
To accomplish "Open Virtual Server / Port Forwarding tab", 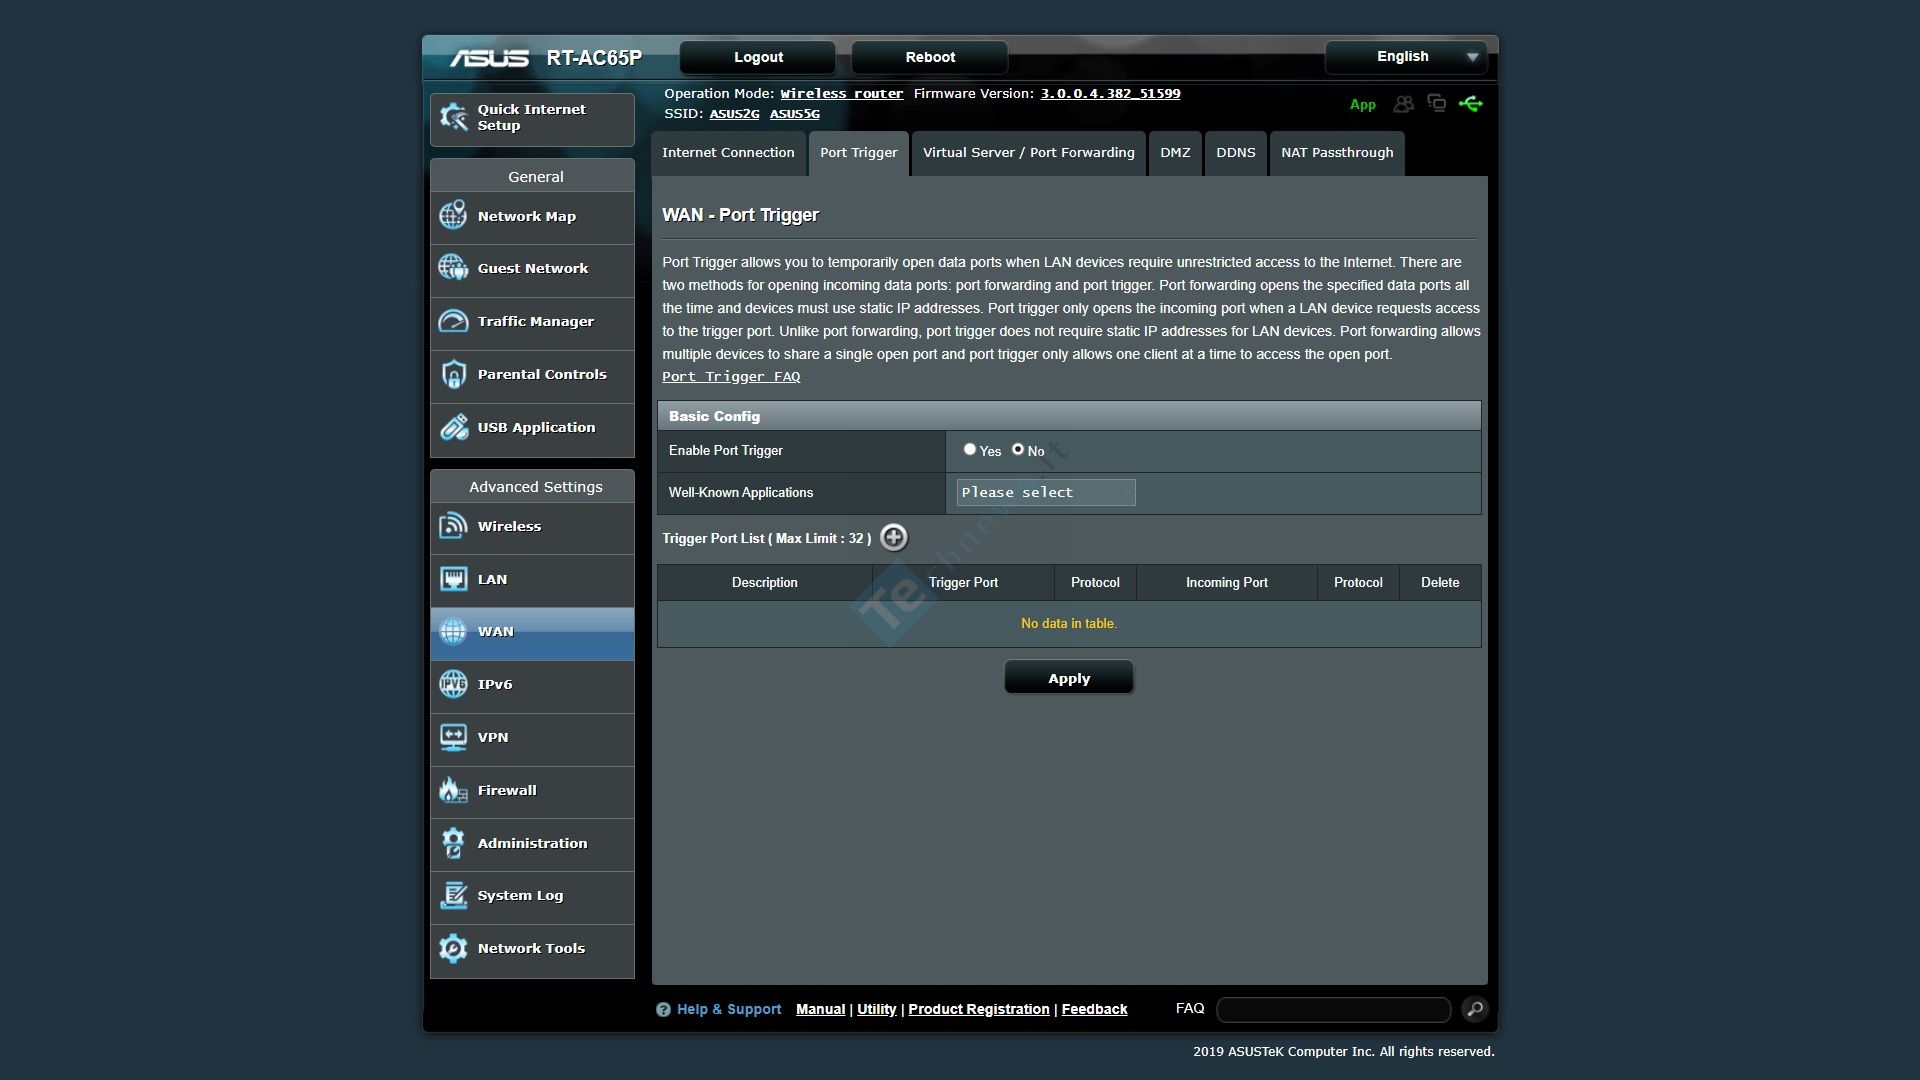I will pos(1028,153).
